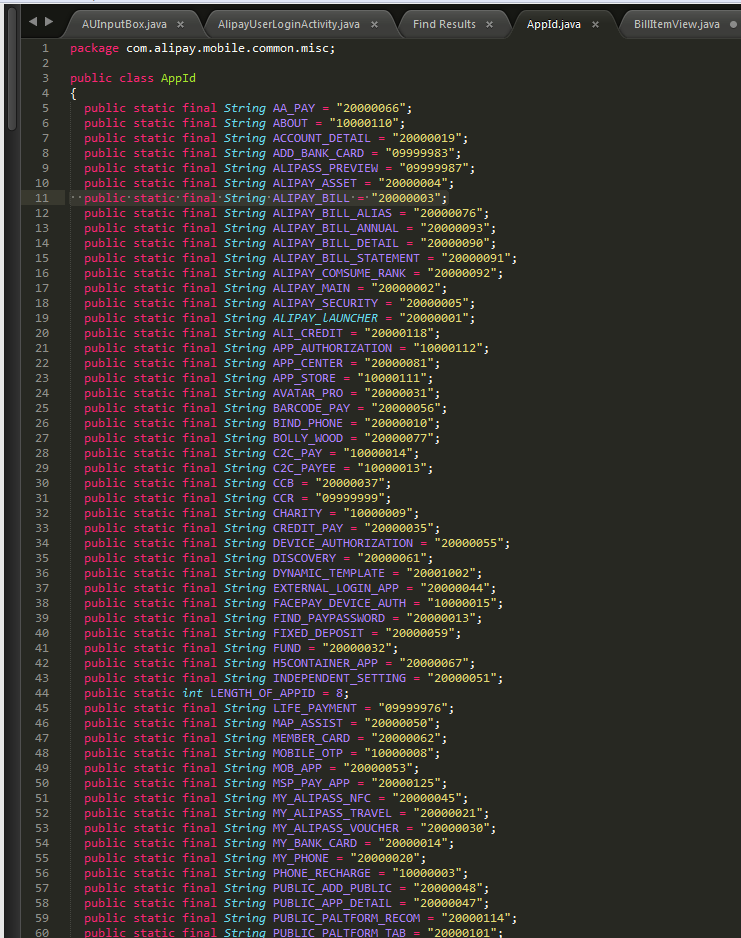The image size is (741, 938).
Task: Click the highlighted ALIPAY_LAUNCHER constant
Action: 325,318
